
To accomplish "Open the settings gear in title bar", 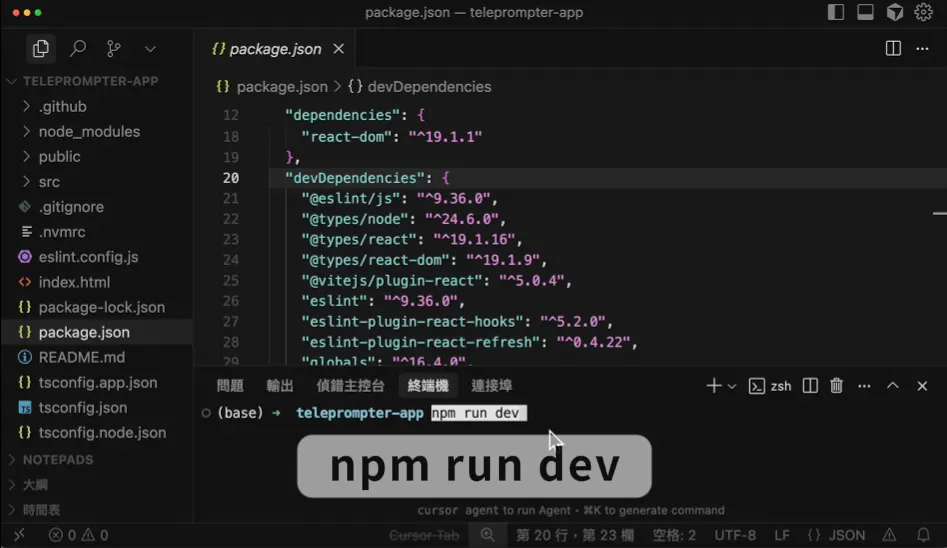I will (x=923, y=12).
